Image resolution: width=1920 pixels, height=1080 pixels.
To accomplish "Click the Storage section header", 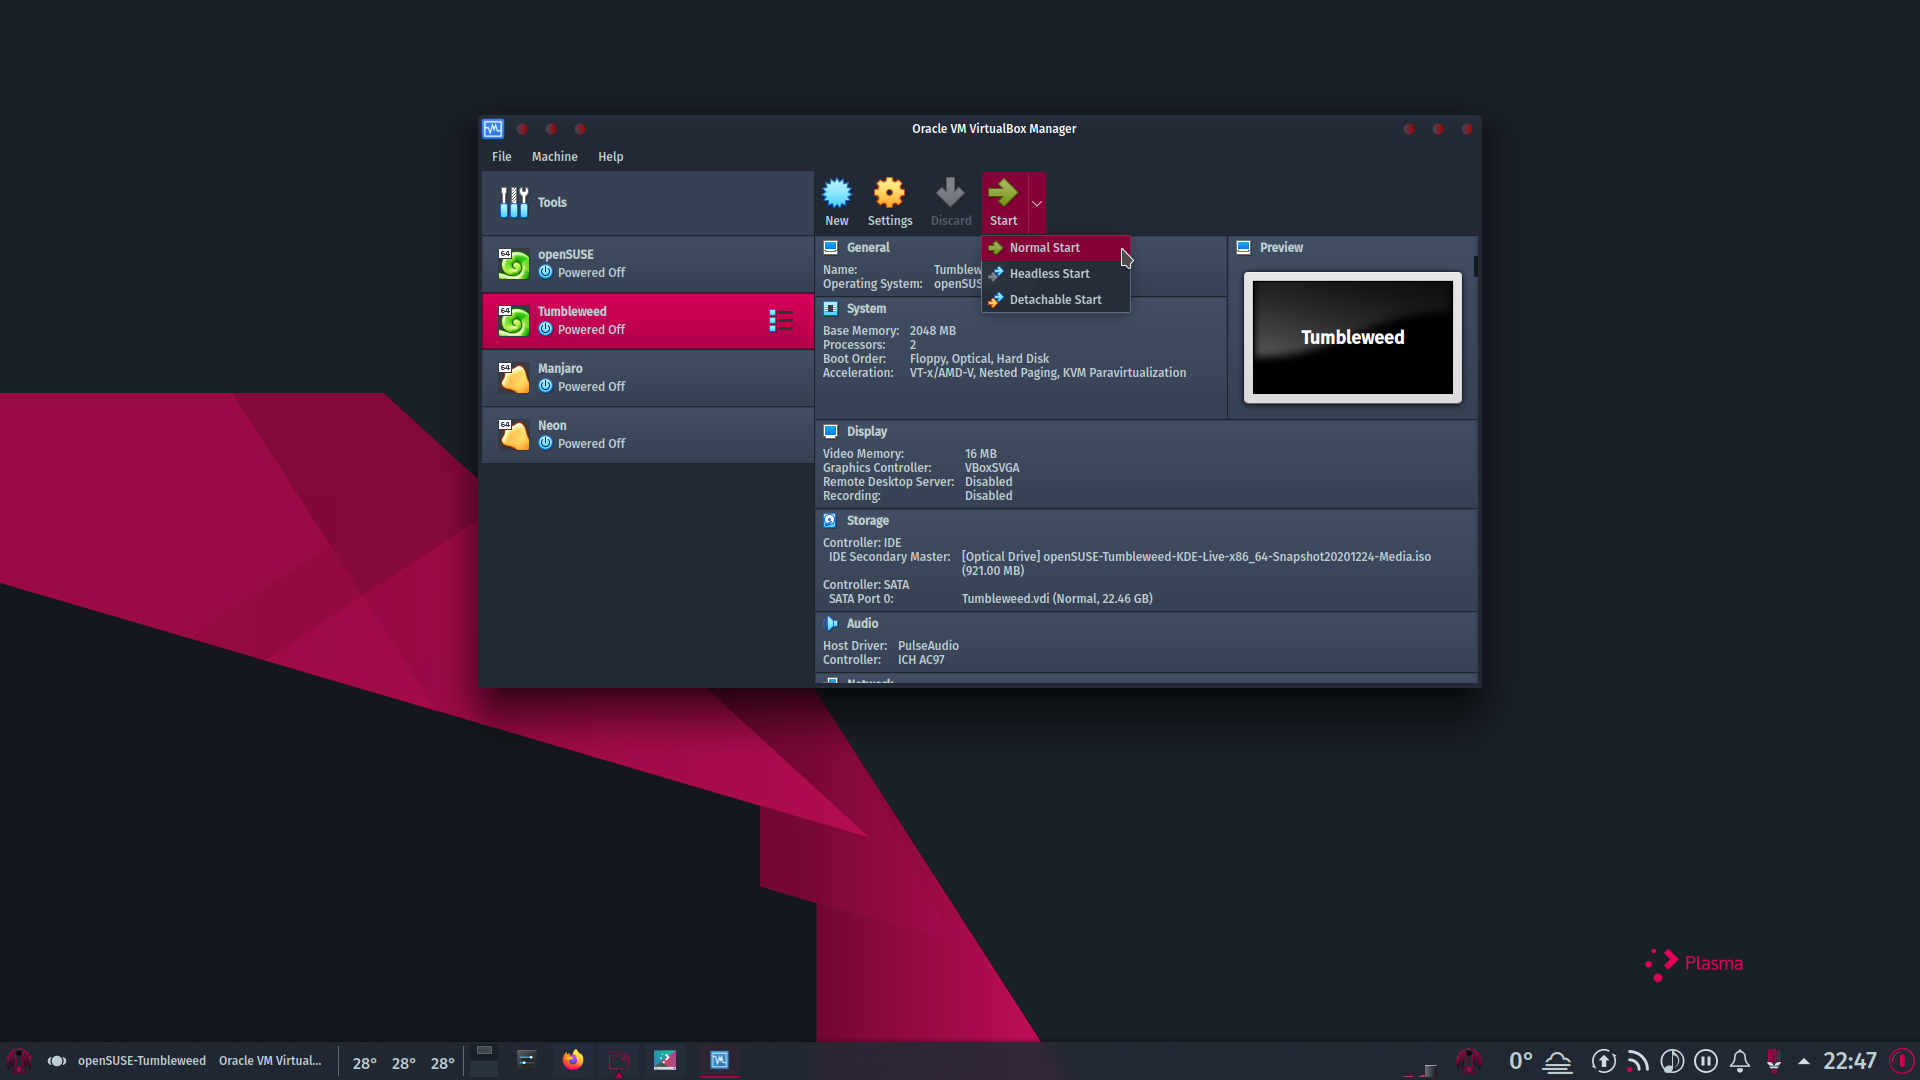I will (867, 521).
